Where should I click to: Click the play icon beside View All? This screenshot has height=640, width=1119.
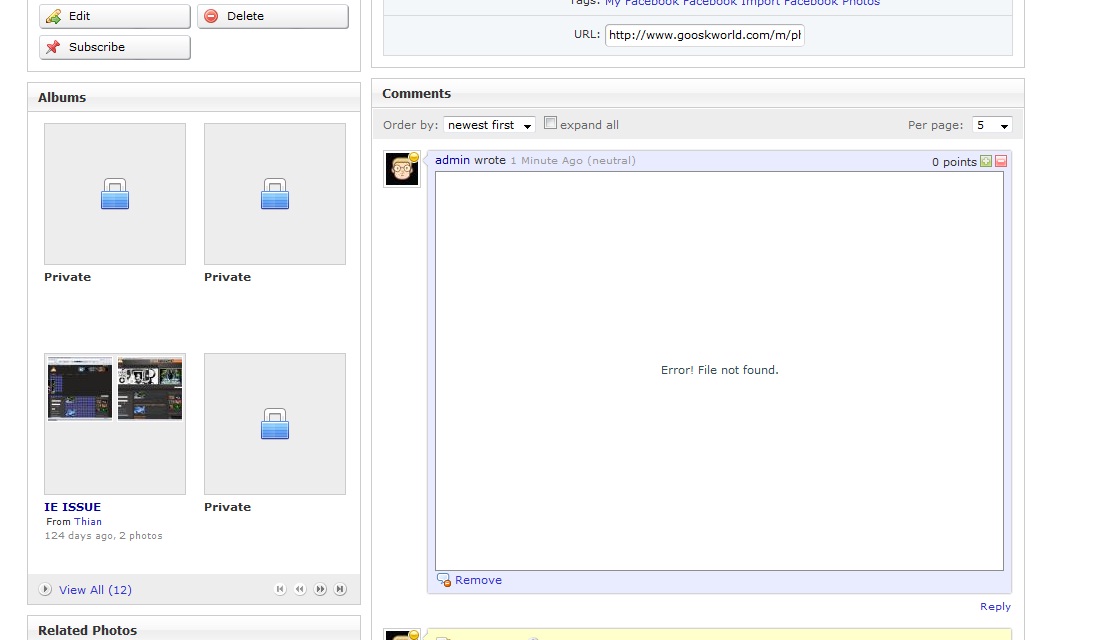(45, 590)
